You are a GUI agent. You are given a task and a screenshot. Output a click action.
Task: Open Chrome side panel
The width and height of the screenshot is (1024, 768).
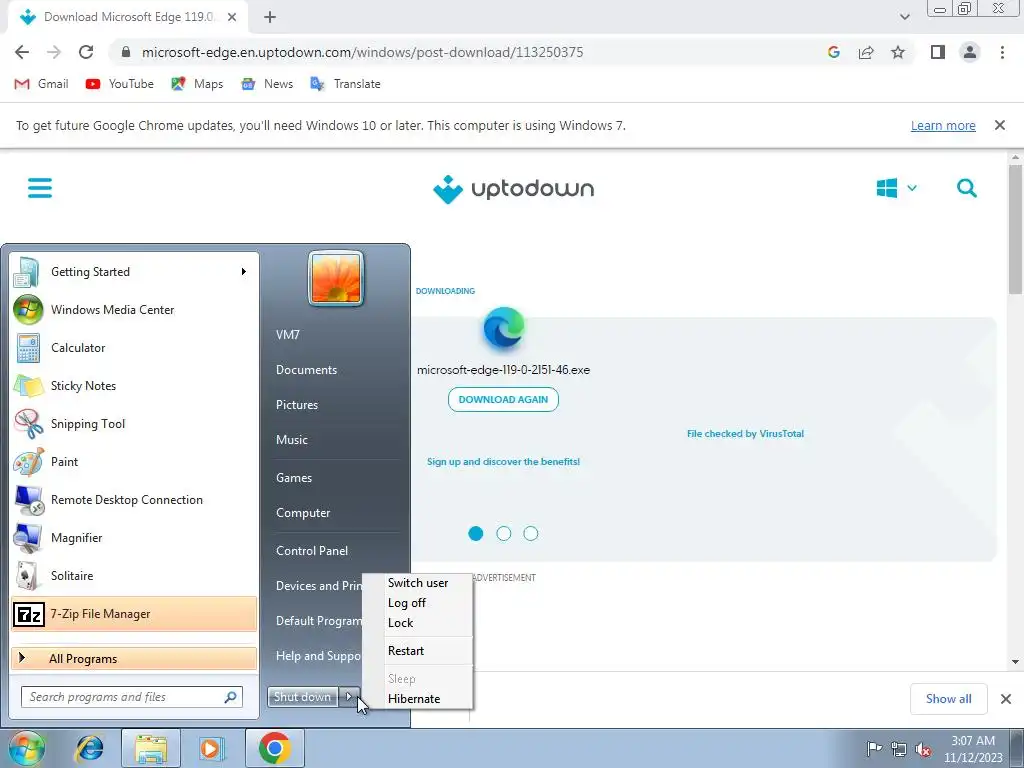[938, 52]
